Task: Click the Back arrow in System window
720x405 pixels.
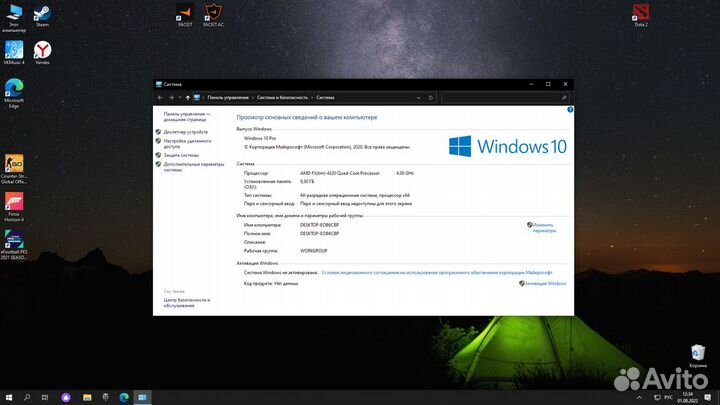Action: (x=161, y=97)
